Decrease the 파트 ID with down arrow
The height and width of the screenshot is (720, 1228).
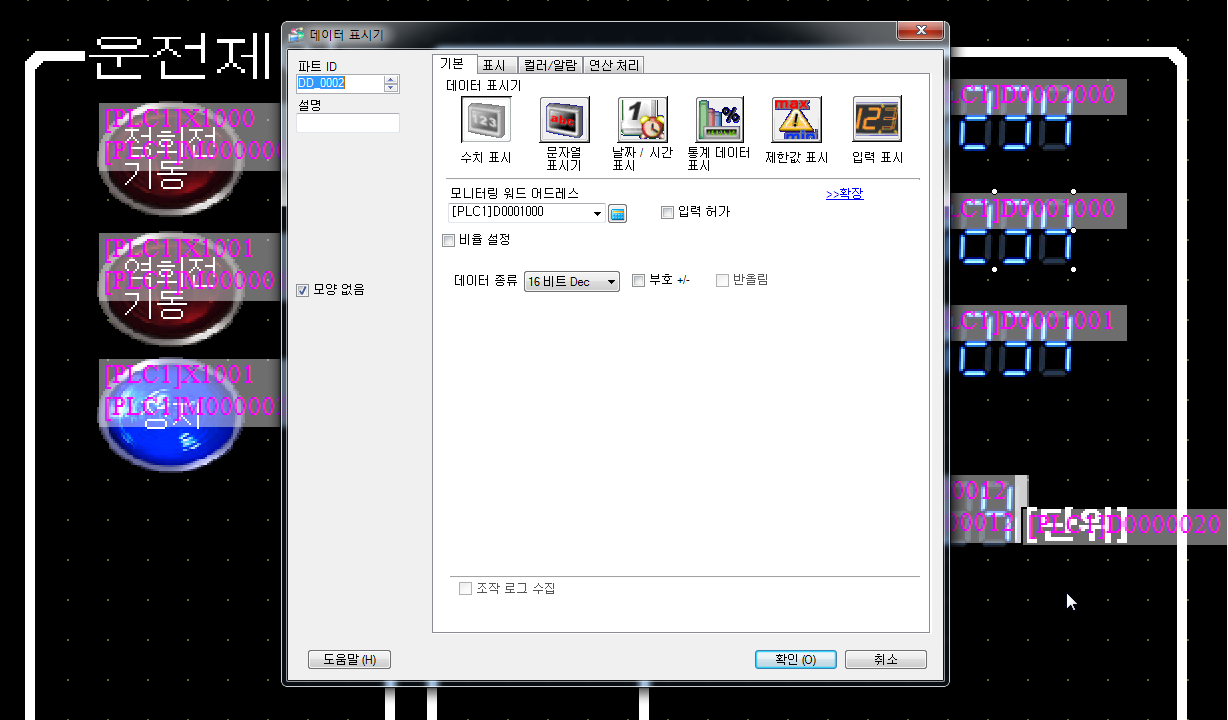pyautogui.click(x=391, y=89)
